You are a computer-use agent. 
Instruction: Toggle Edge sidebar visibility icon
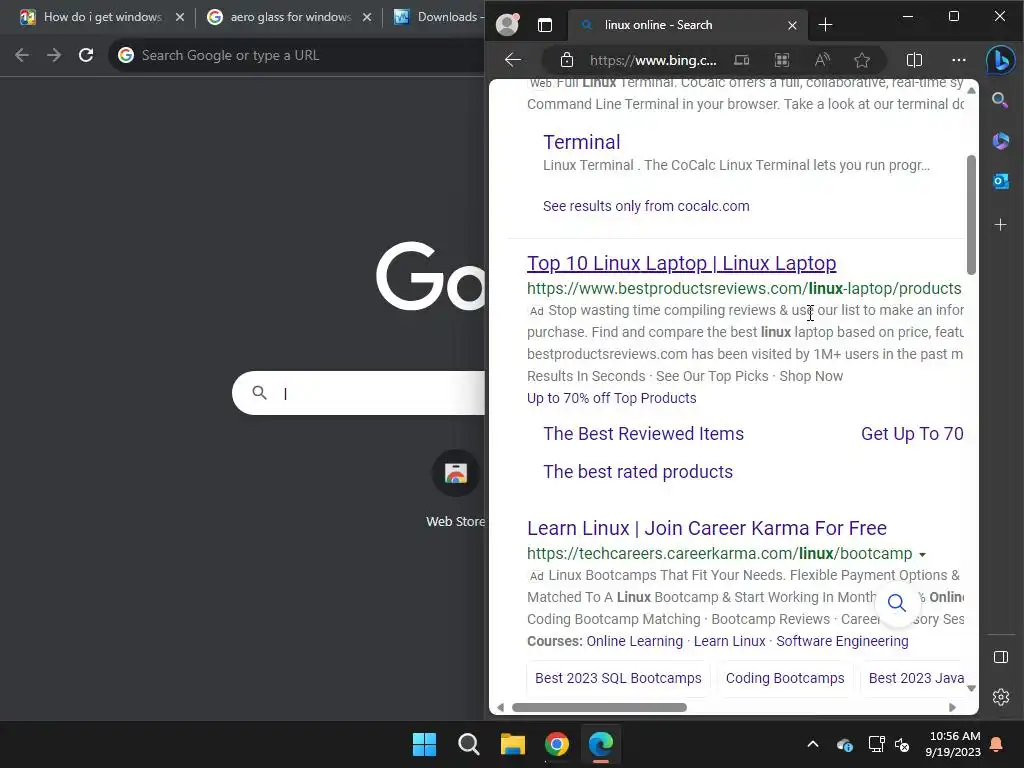(1000, 657)
